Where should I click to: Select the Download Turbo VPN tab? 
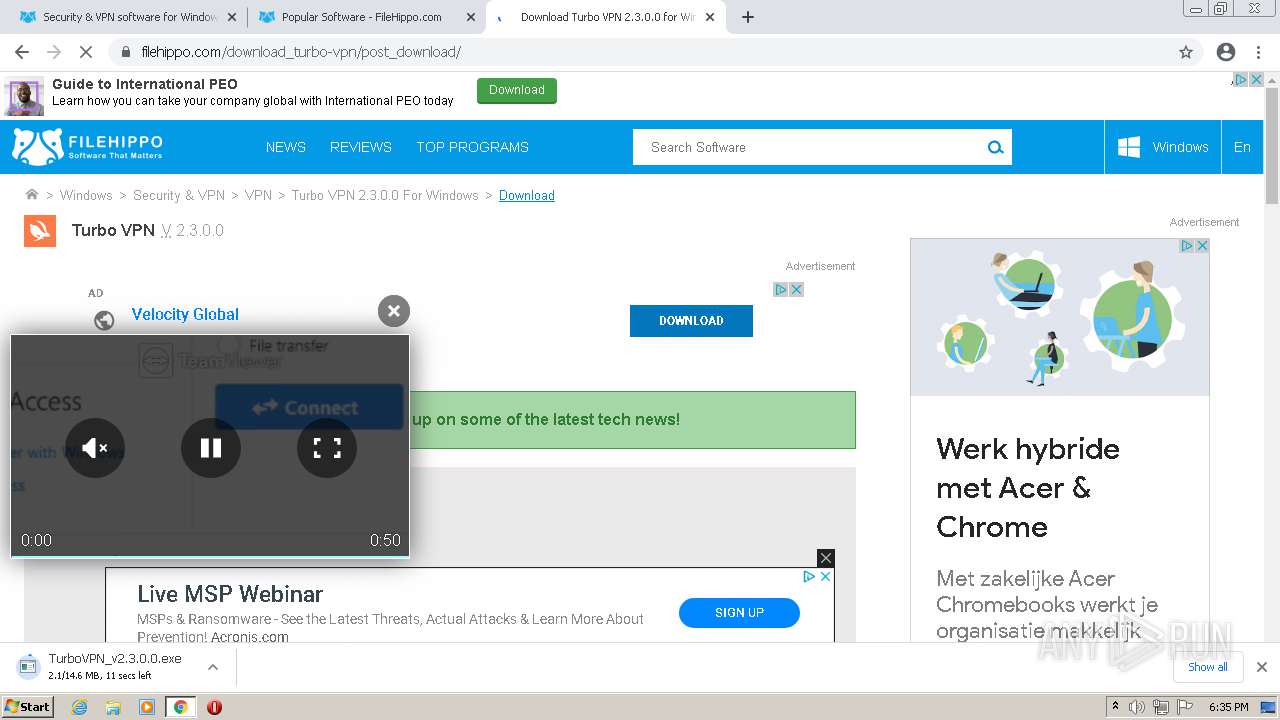coord(605,17)
